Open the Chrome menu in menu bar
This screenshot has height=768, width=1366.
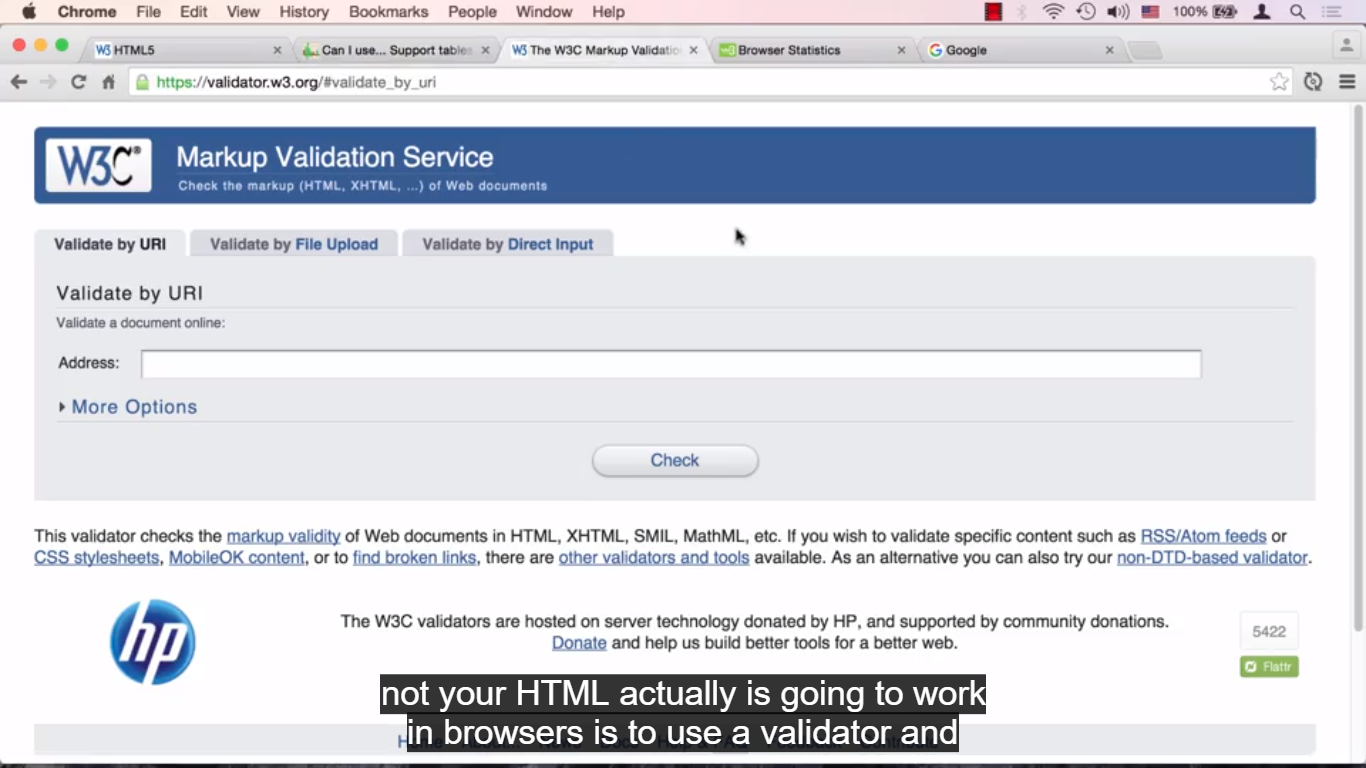87,12
